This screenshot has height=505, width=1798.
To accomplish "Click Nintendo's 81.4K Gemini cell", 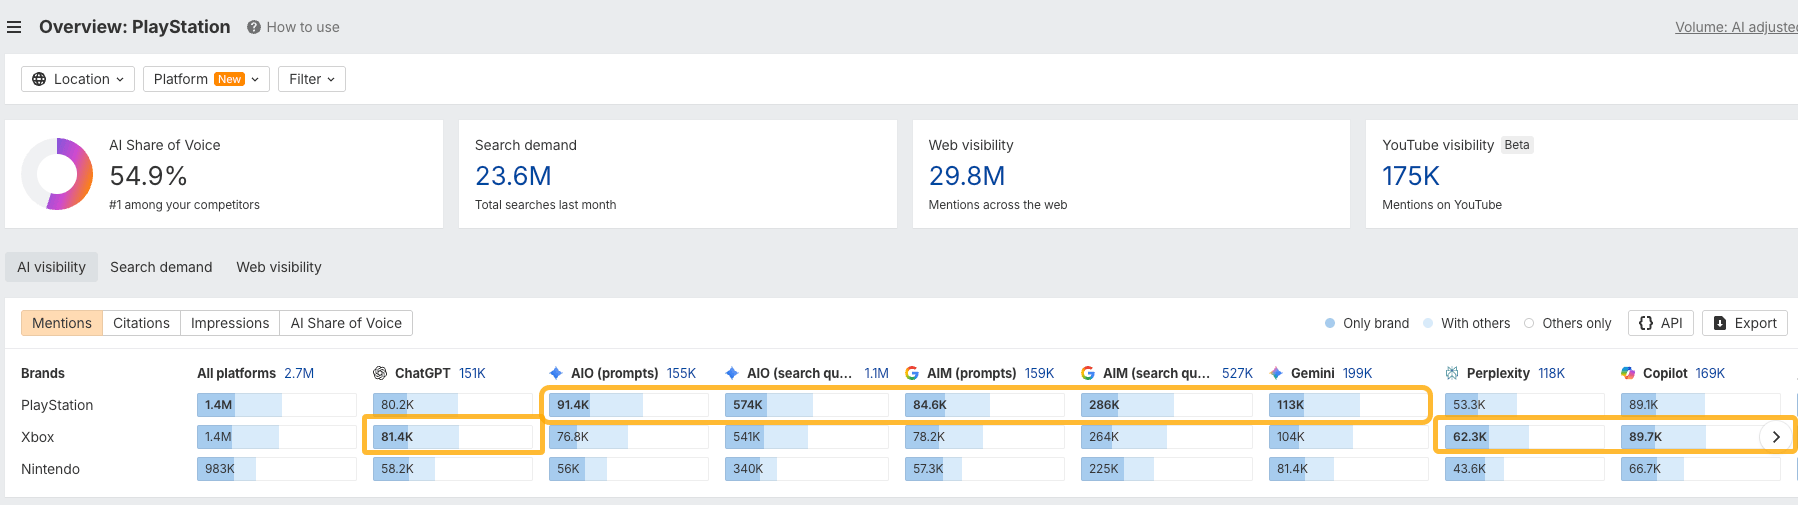I will 1349,469.
